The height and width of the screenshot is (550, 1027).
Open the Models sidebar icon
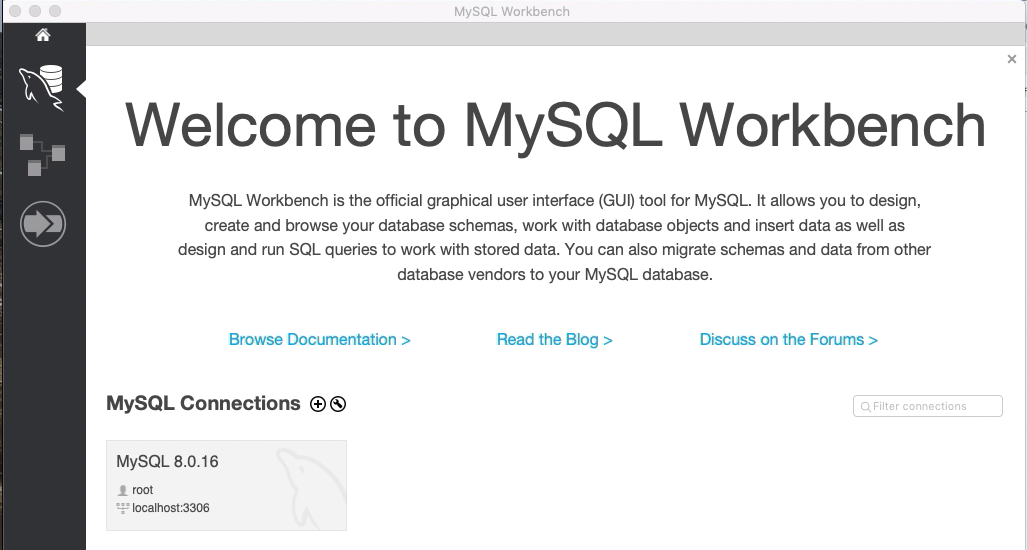tap(43, 155)
